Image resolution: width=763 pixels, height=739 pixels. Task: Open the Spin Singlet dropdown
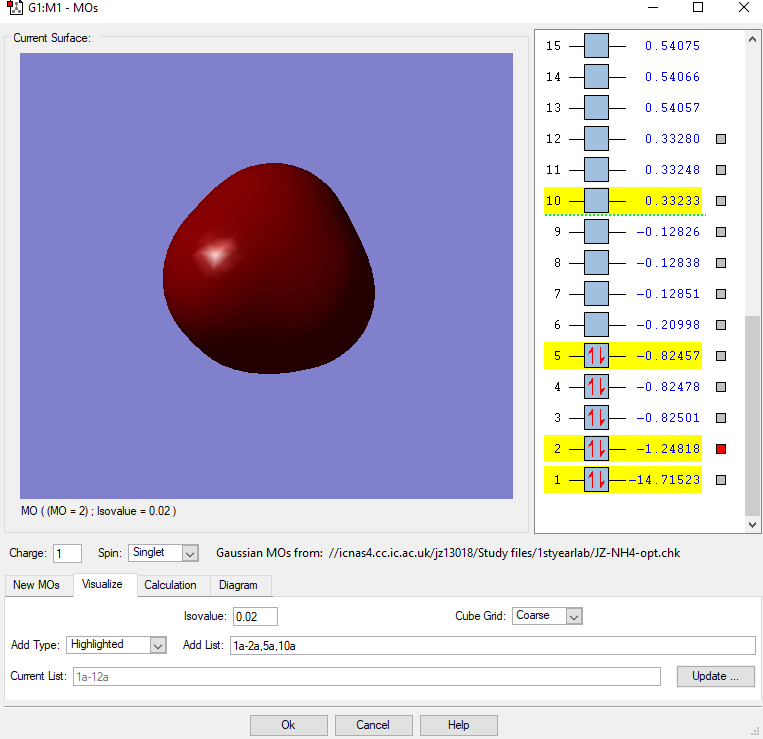click(164, 553)
